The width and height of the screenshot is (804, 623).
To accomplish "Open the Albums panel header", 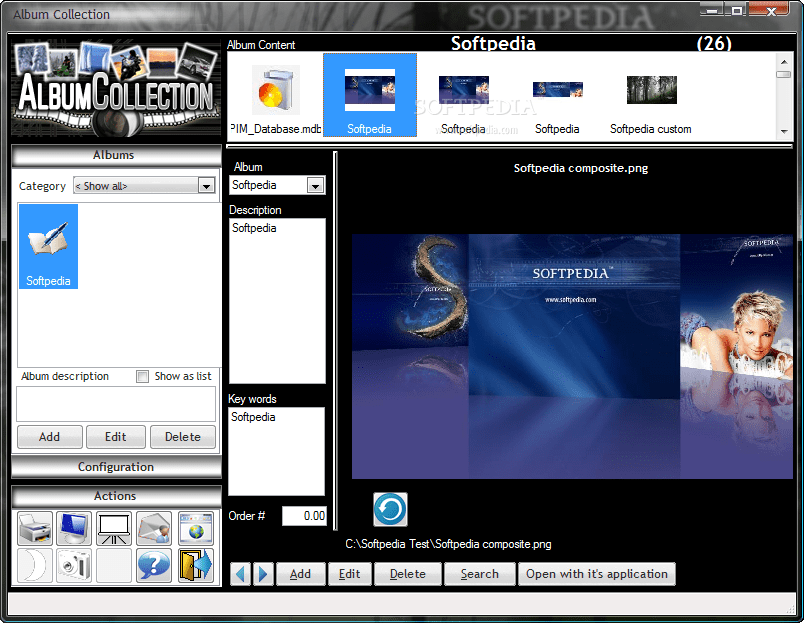I will [x=116, y=156].
